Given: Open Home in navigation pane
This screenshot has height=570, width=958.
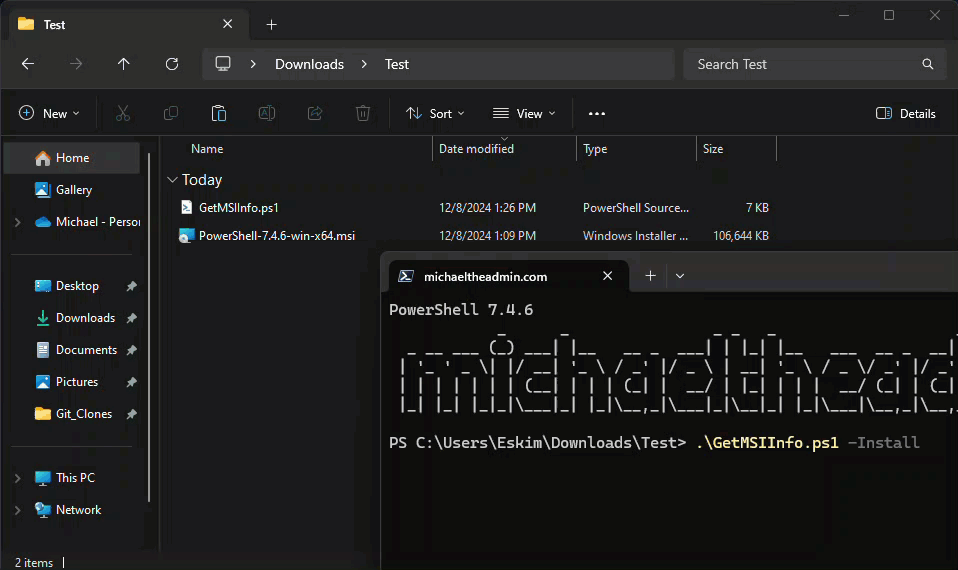Looking at the screenshot, I should click(72, 158).
